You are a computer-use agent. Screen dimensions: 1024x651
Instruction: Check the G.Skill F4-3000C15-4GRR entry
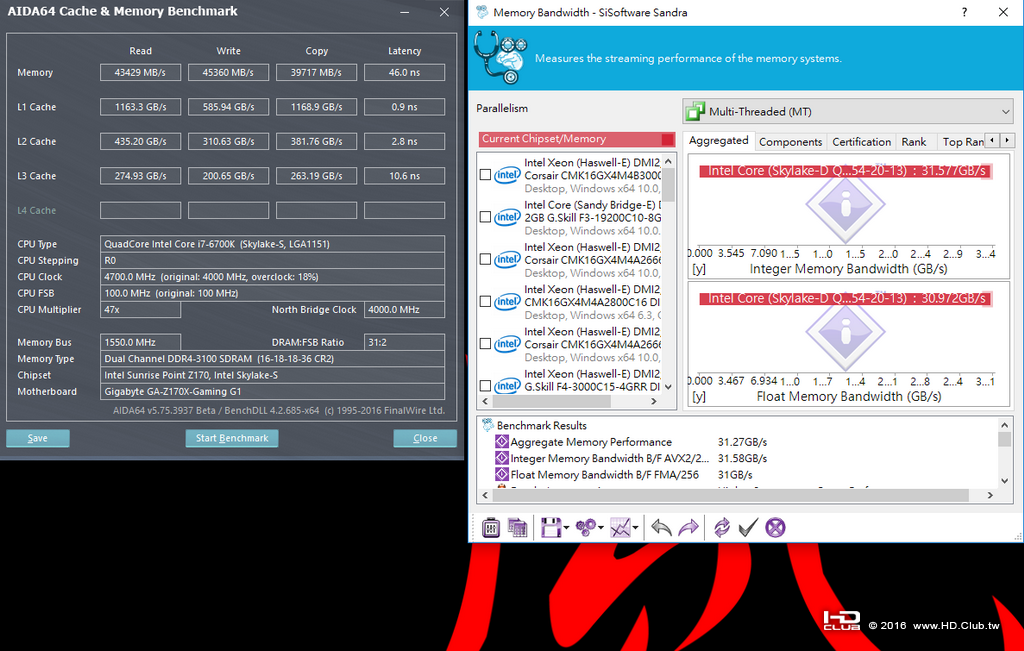pyautogui.click(x=485, y=386)
